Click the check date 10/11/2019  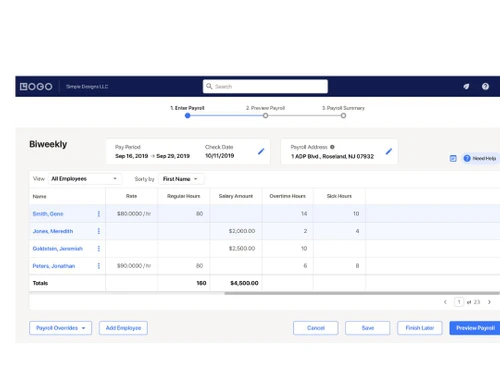[220, 156]
